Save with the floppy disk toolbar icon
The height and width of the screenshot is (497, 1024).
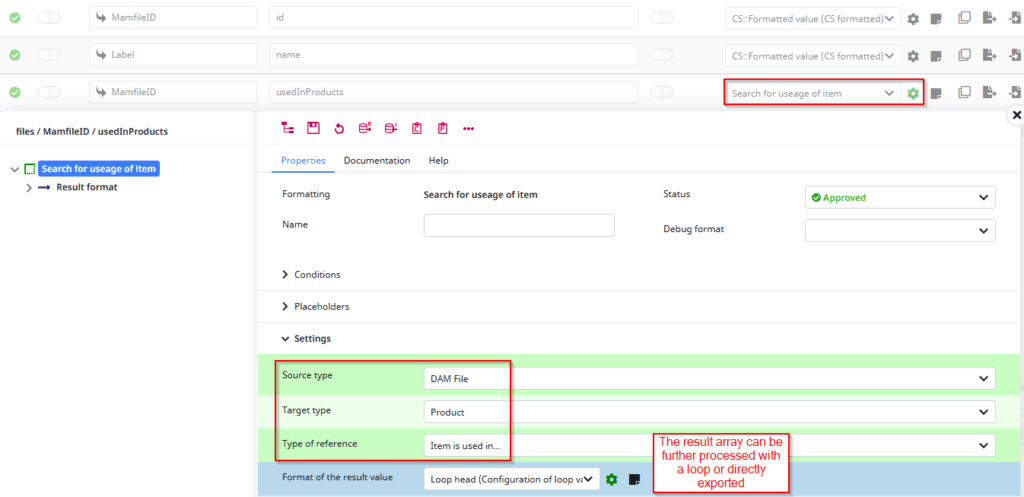coord(313,129)
